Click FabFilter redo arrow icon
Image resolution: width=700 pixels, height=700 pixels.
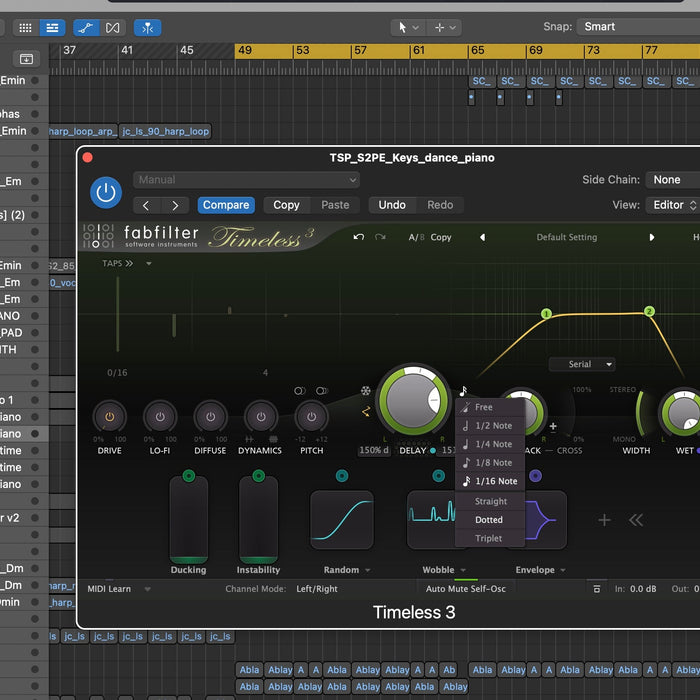(380, 237)
